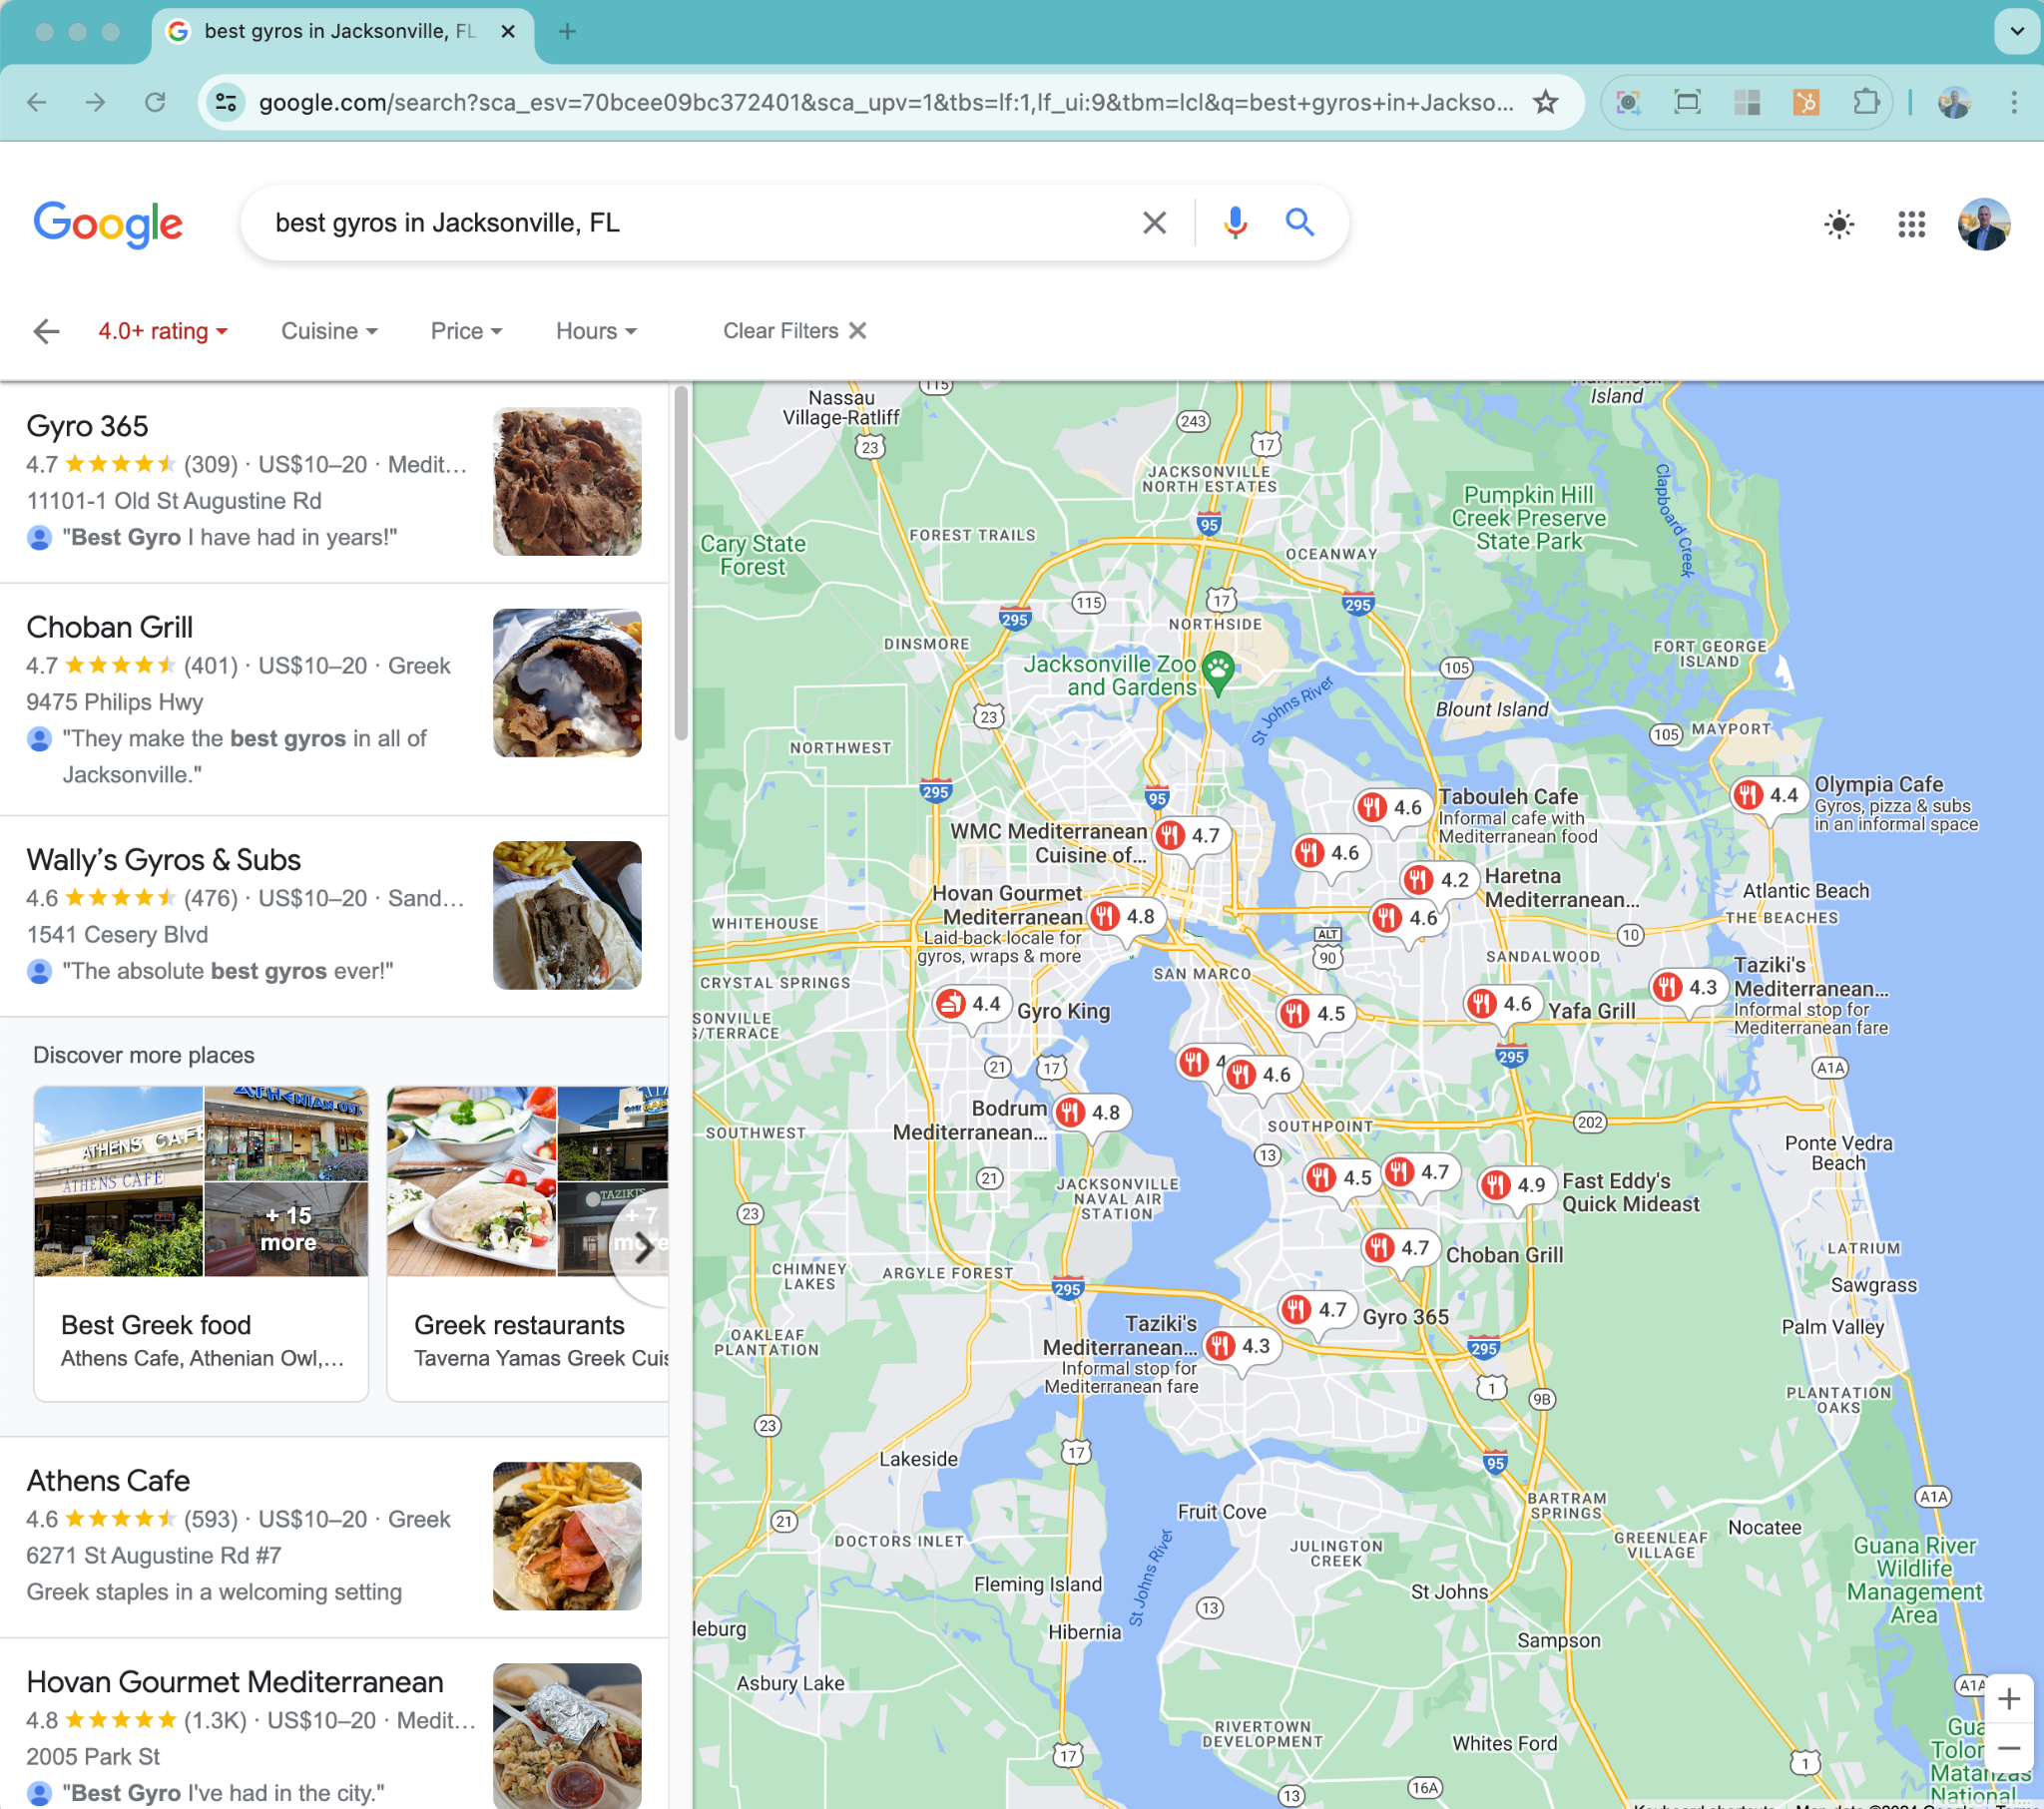The height and width of the screenshot is (1809, 2044).
Task: Click Wally's Gyros food photo
Action: (x=567, y=915)
